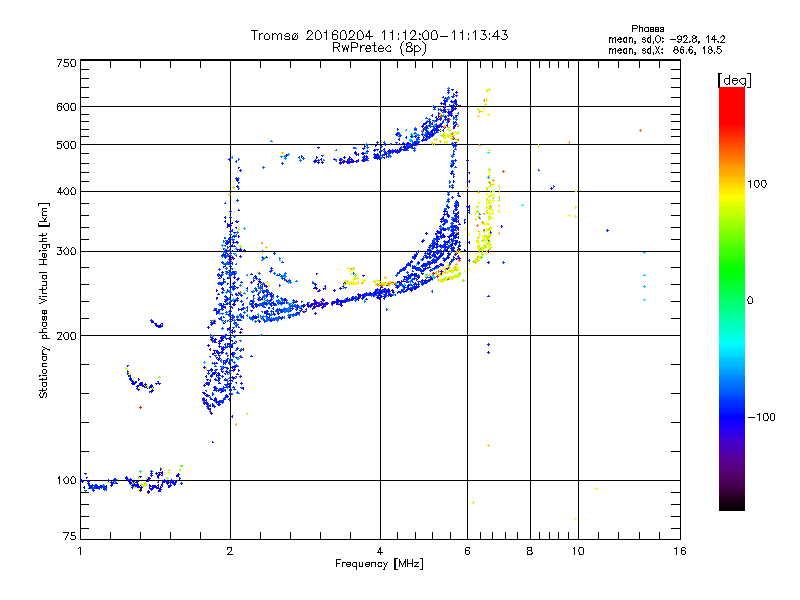
Task: Click the y-axis tick label '400'
Action: click(x=66, y=191)
